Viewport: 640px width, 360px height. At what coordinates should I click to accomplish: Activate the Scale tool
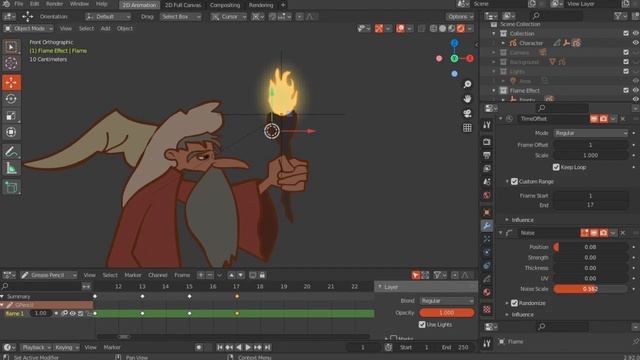11,116
